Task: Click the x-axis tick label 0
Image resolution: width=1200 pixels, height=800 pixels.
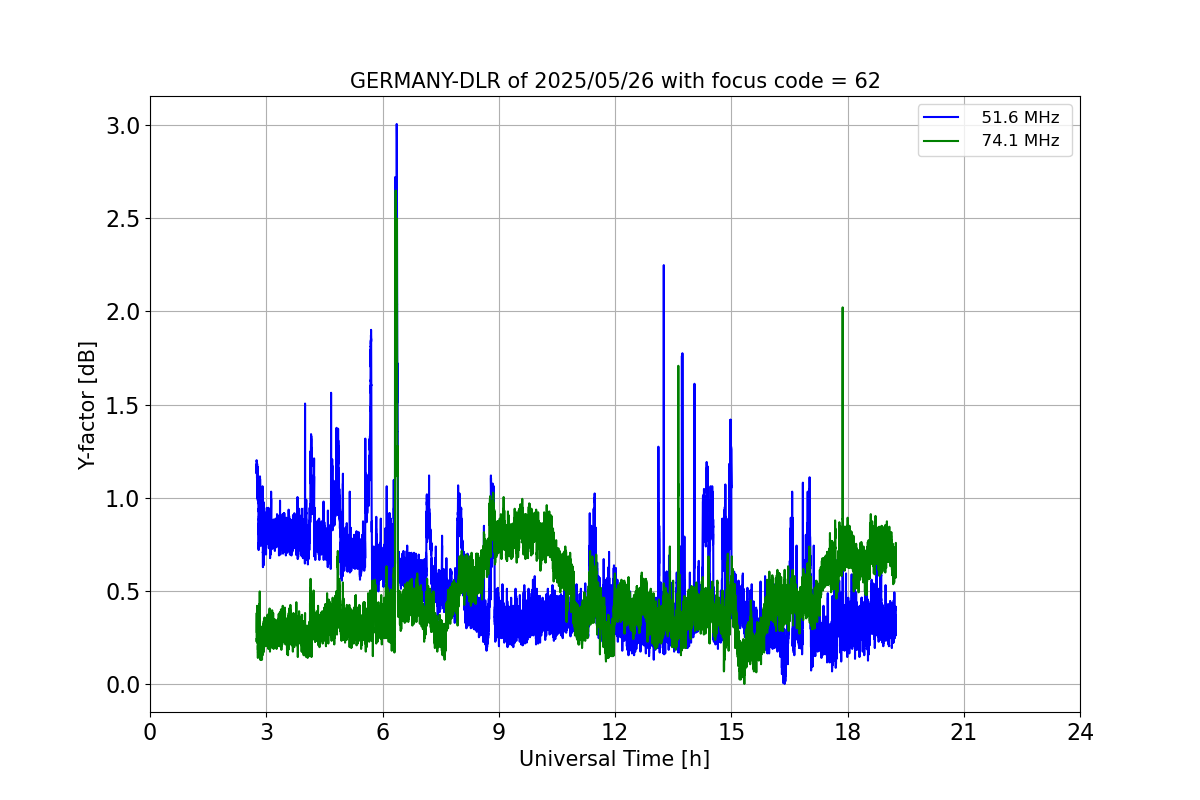Action: [x=150, y=732]
